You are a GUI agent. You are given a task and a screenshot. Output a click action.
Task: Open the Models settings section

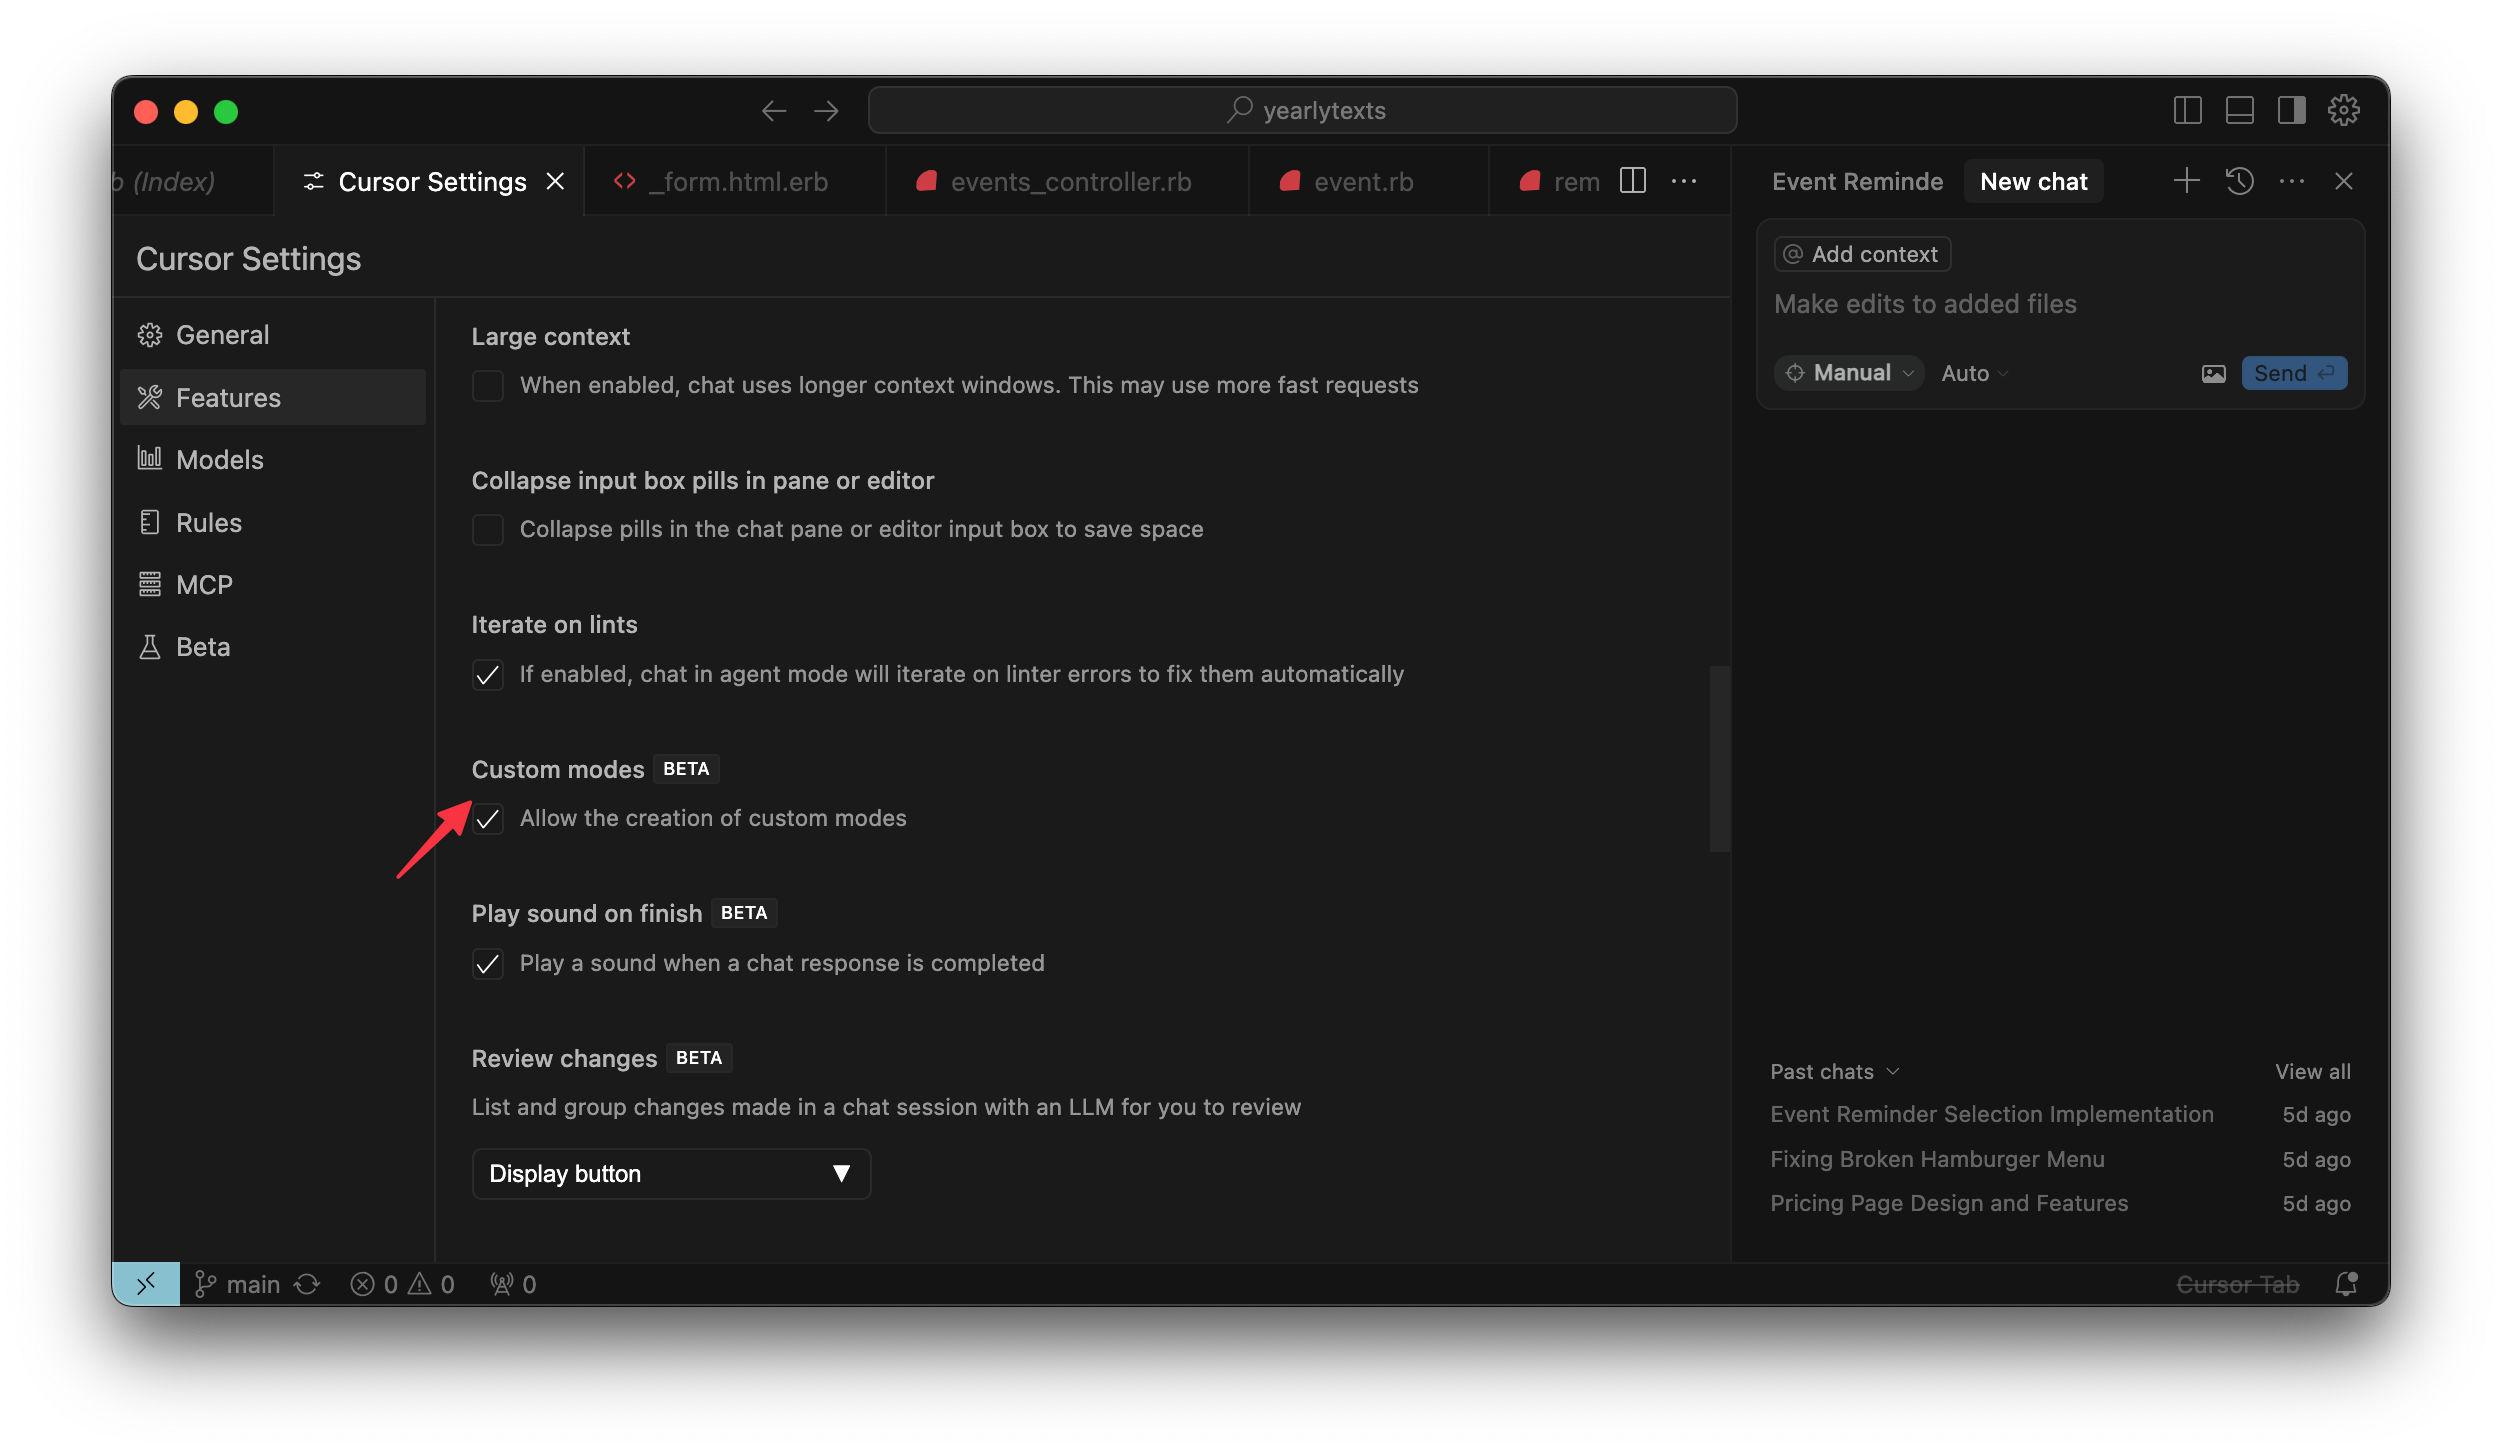point(273,460)
